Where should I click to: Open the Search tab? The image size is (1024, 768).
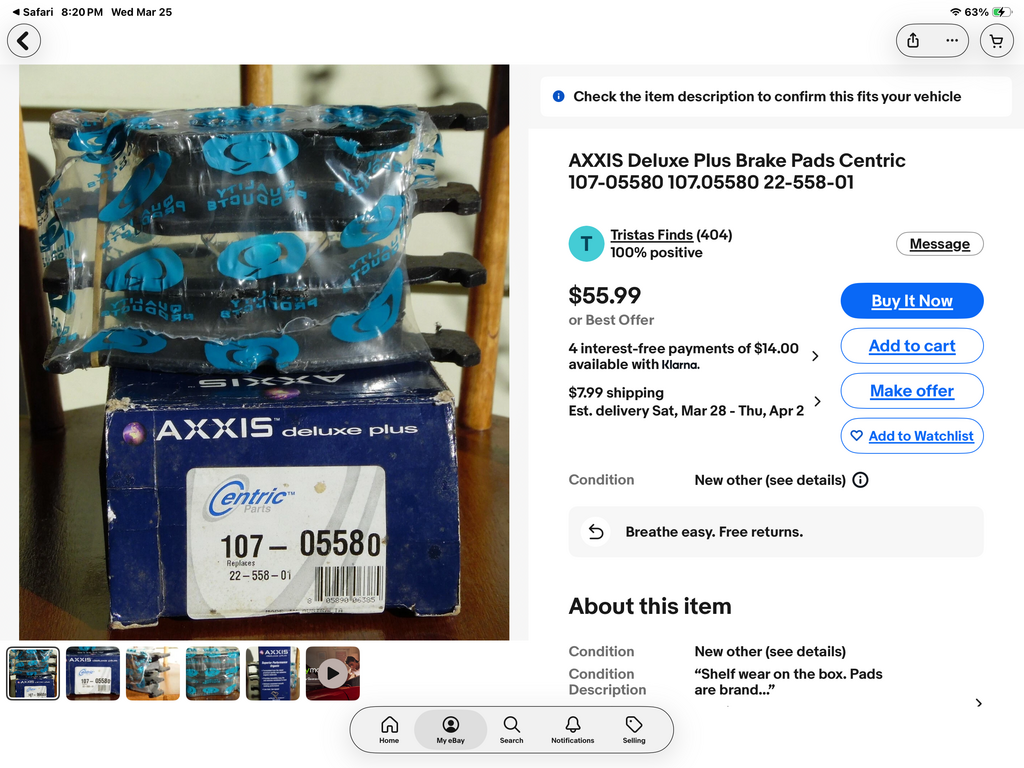click(x=511, y=729)
